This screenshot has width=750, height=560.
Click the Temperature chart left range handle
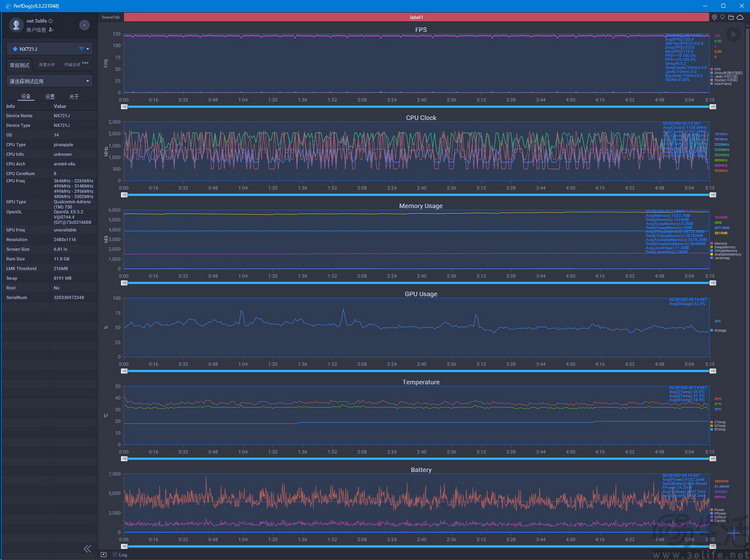(124, 459)
